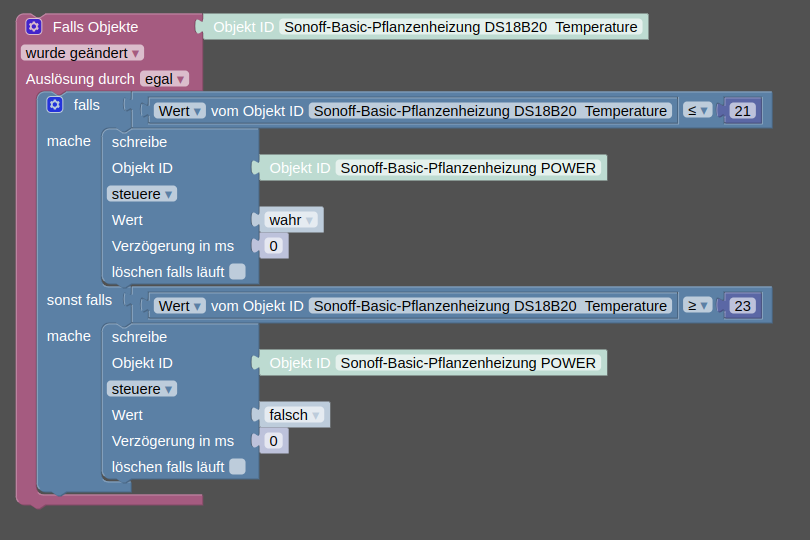The image size is (810, 540).
Task: Open the ≥ comparison operator dropdown
Action: (697, 306)
